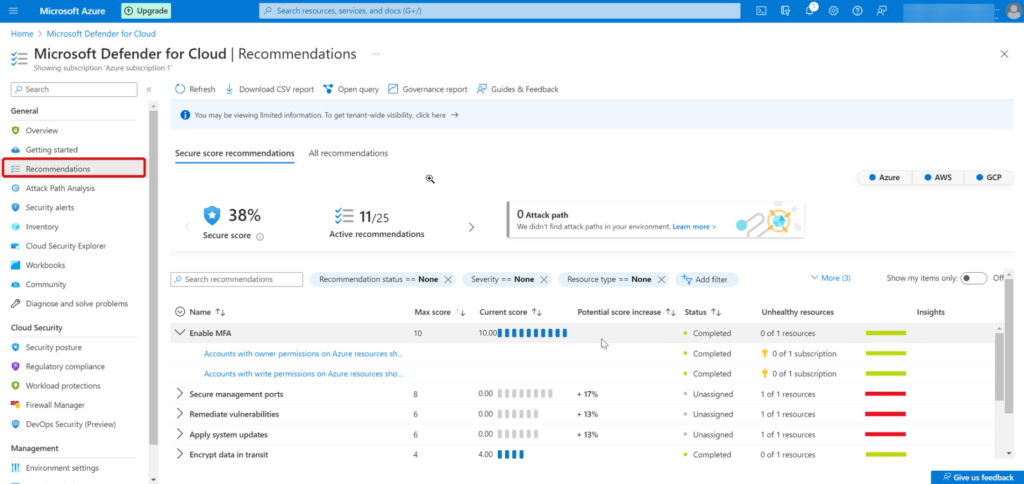The image size is (1024, 484).
Task: Open the notifications bell
Action: [x=810, y=11]
